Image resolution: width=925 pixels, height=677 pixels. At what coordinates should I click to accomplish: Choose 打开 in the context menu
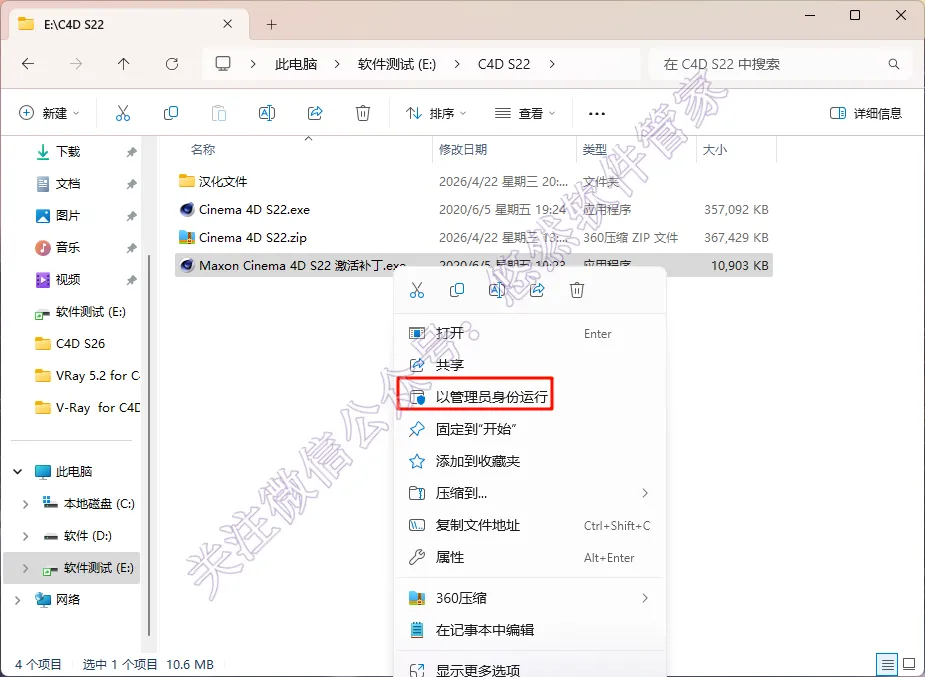tap(530, 333)
